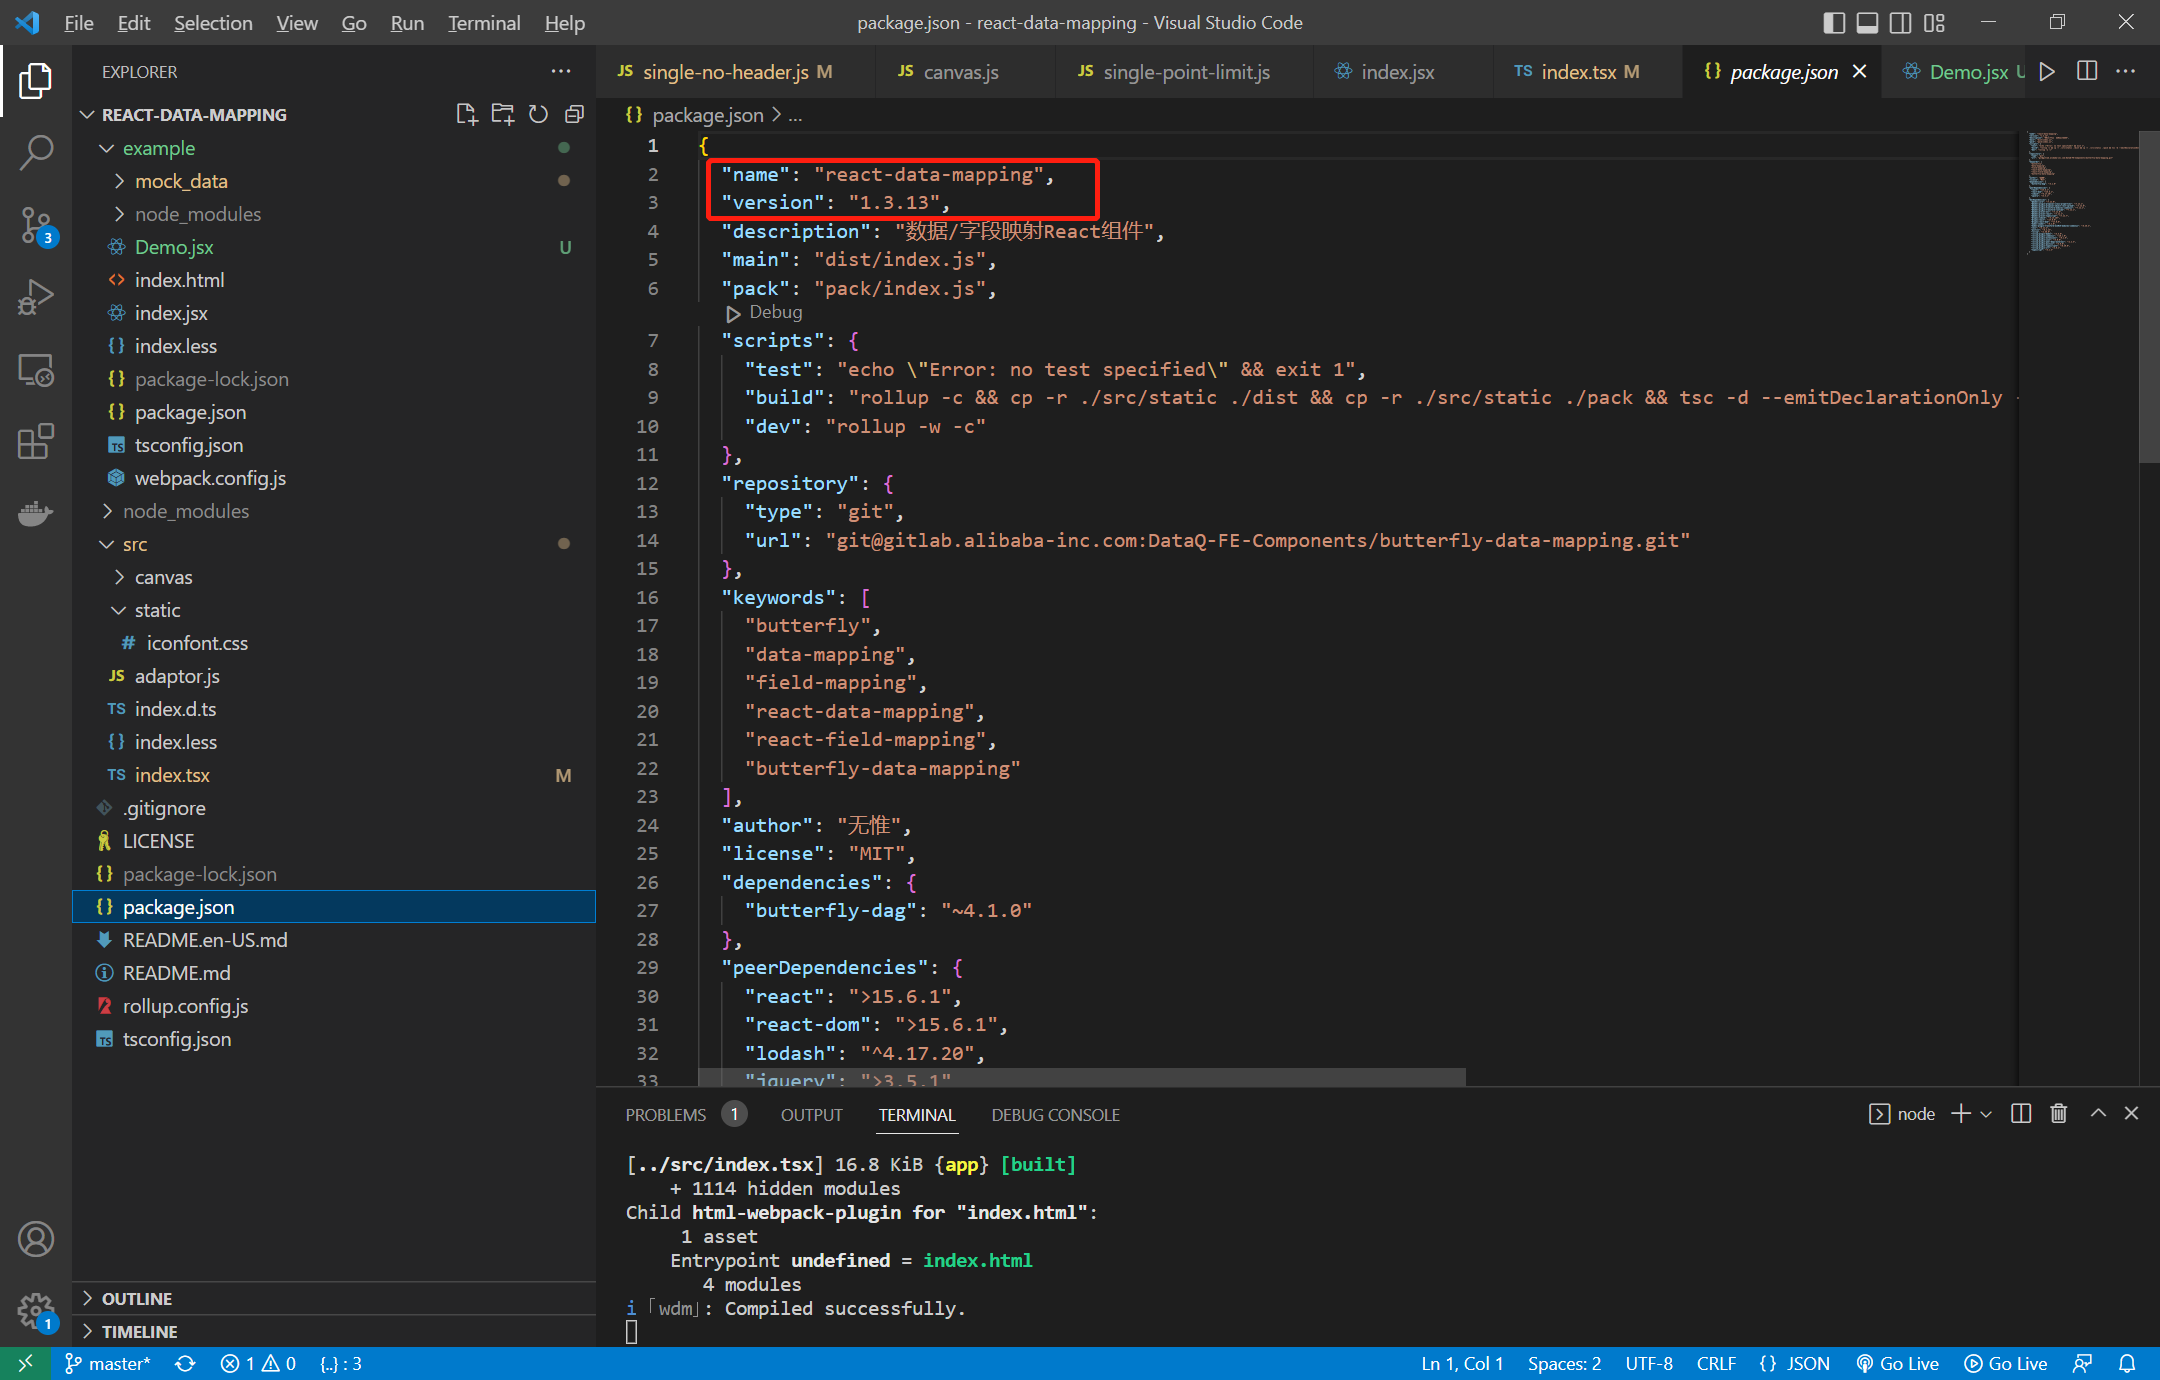Click Debug codelens above scripts
The width and height of the screenshot is (2160, 1380).
[775, 312]
